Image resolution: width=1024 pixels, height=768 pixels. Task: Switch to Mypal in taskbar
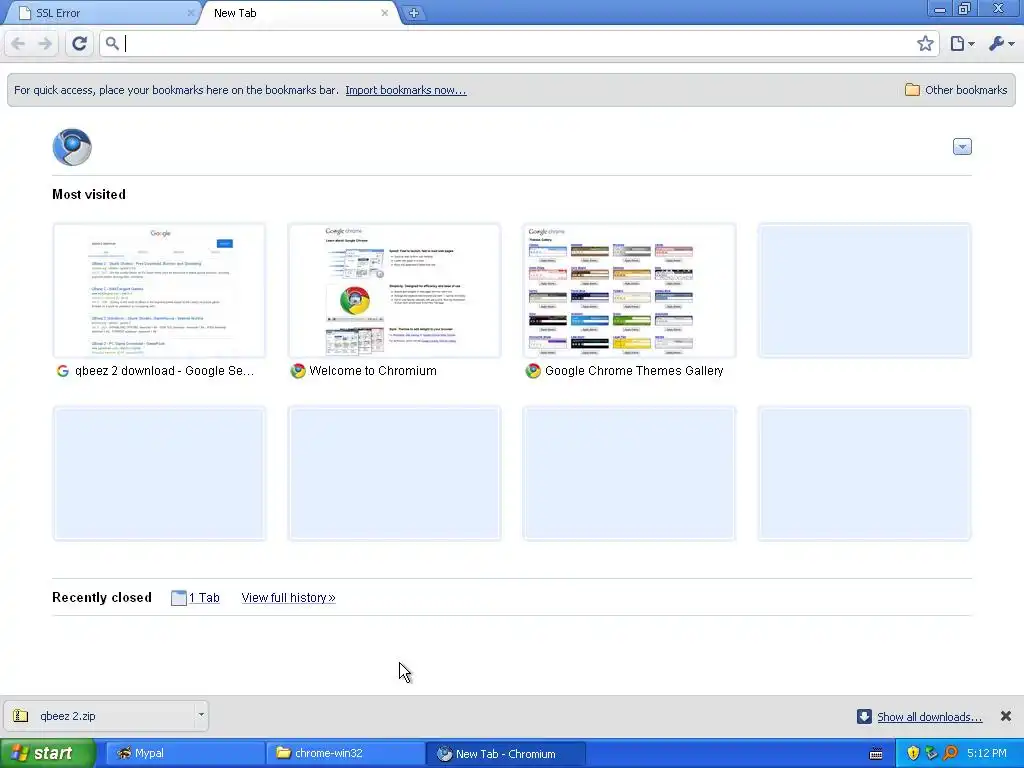185,753
